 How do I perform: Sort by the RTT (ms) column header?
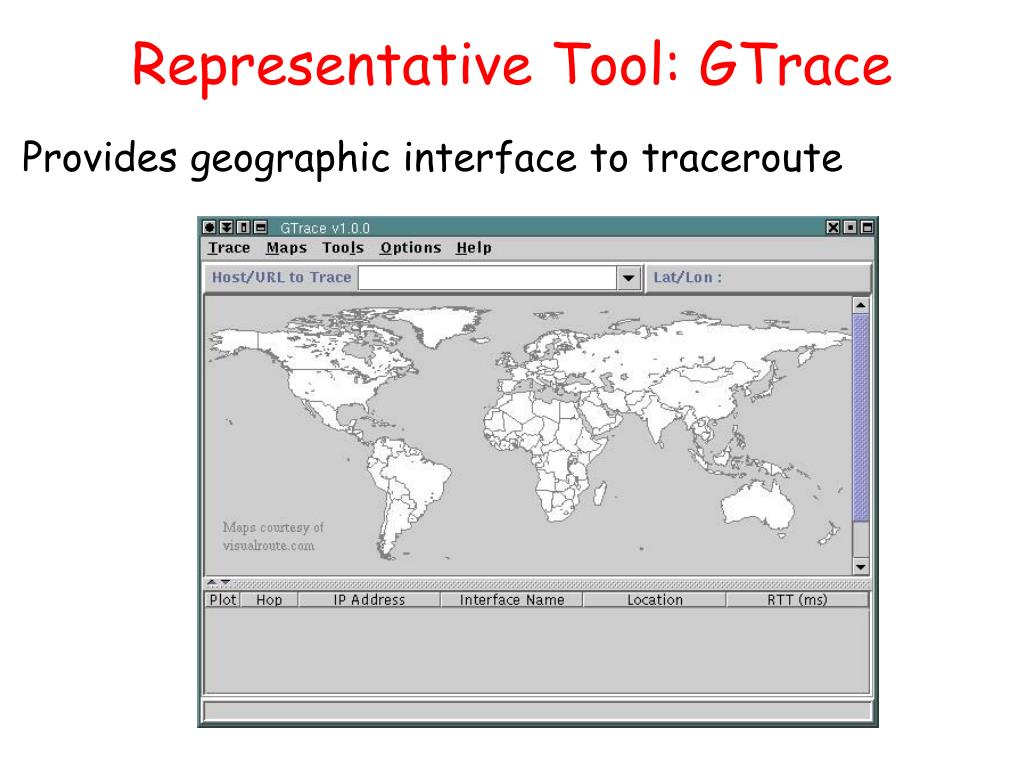[x=797, y=600]
